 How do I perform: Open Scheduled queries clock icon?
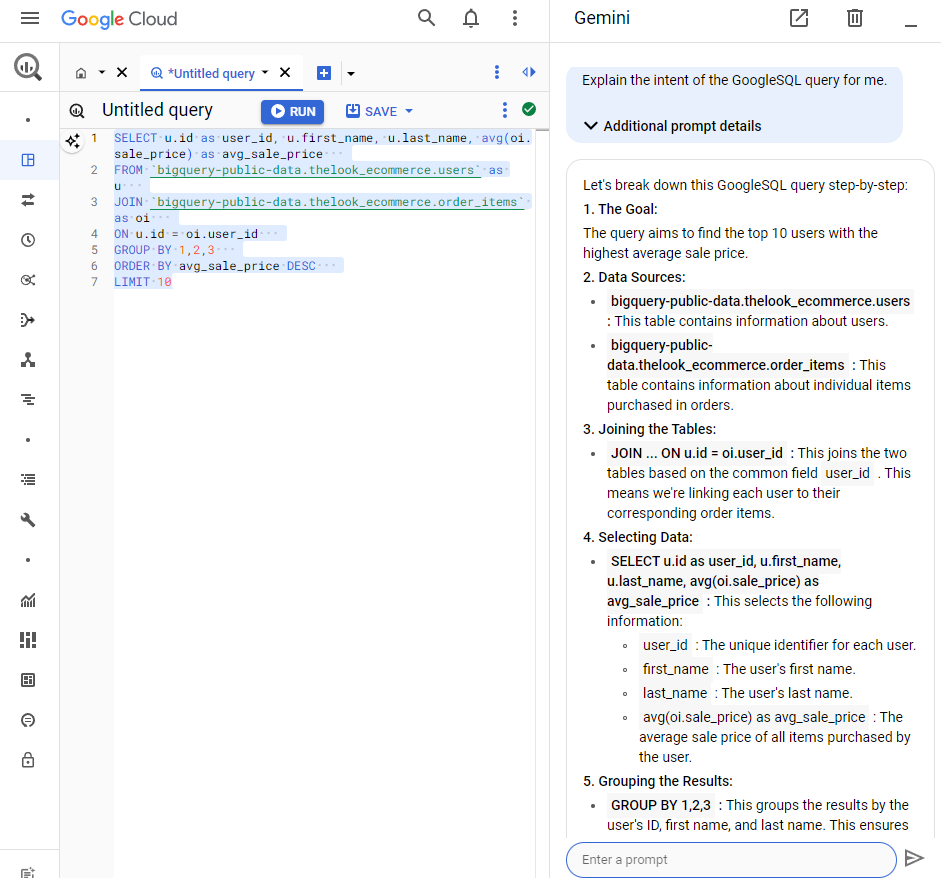tap(28, 240)
